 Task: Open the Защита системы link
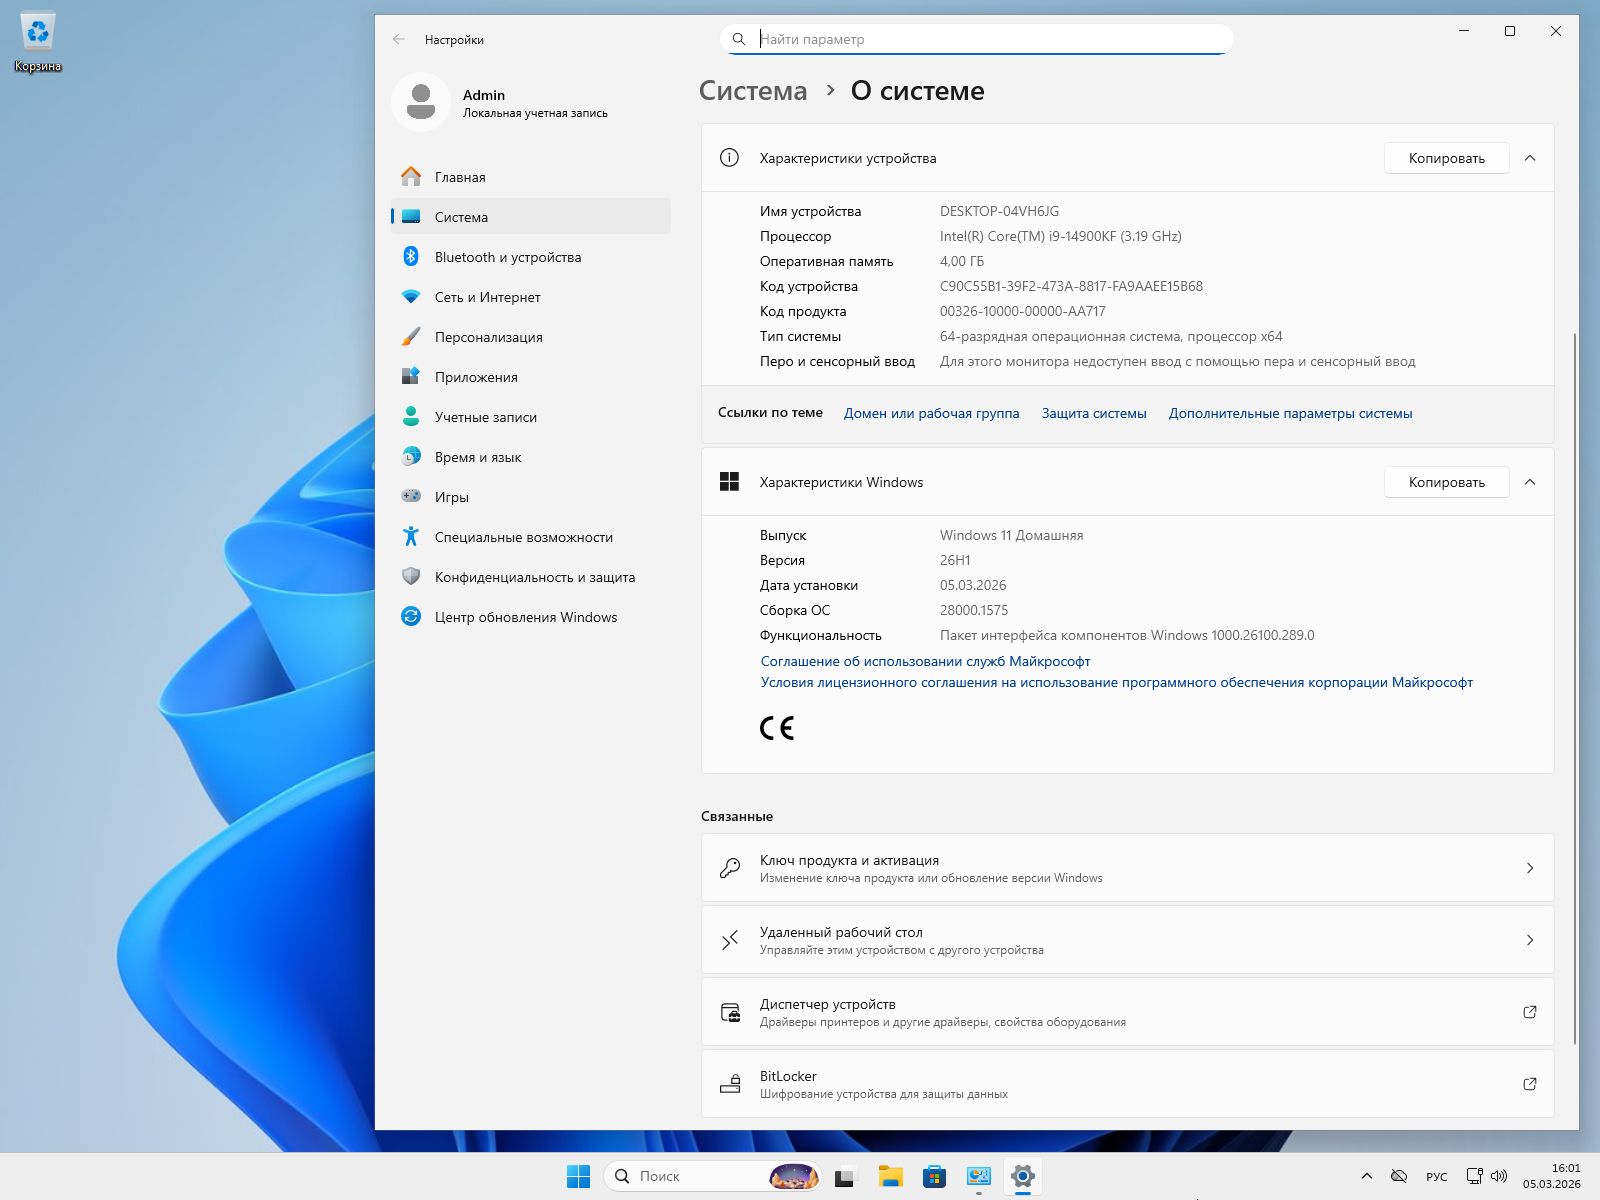[1093, 413]
